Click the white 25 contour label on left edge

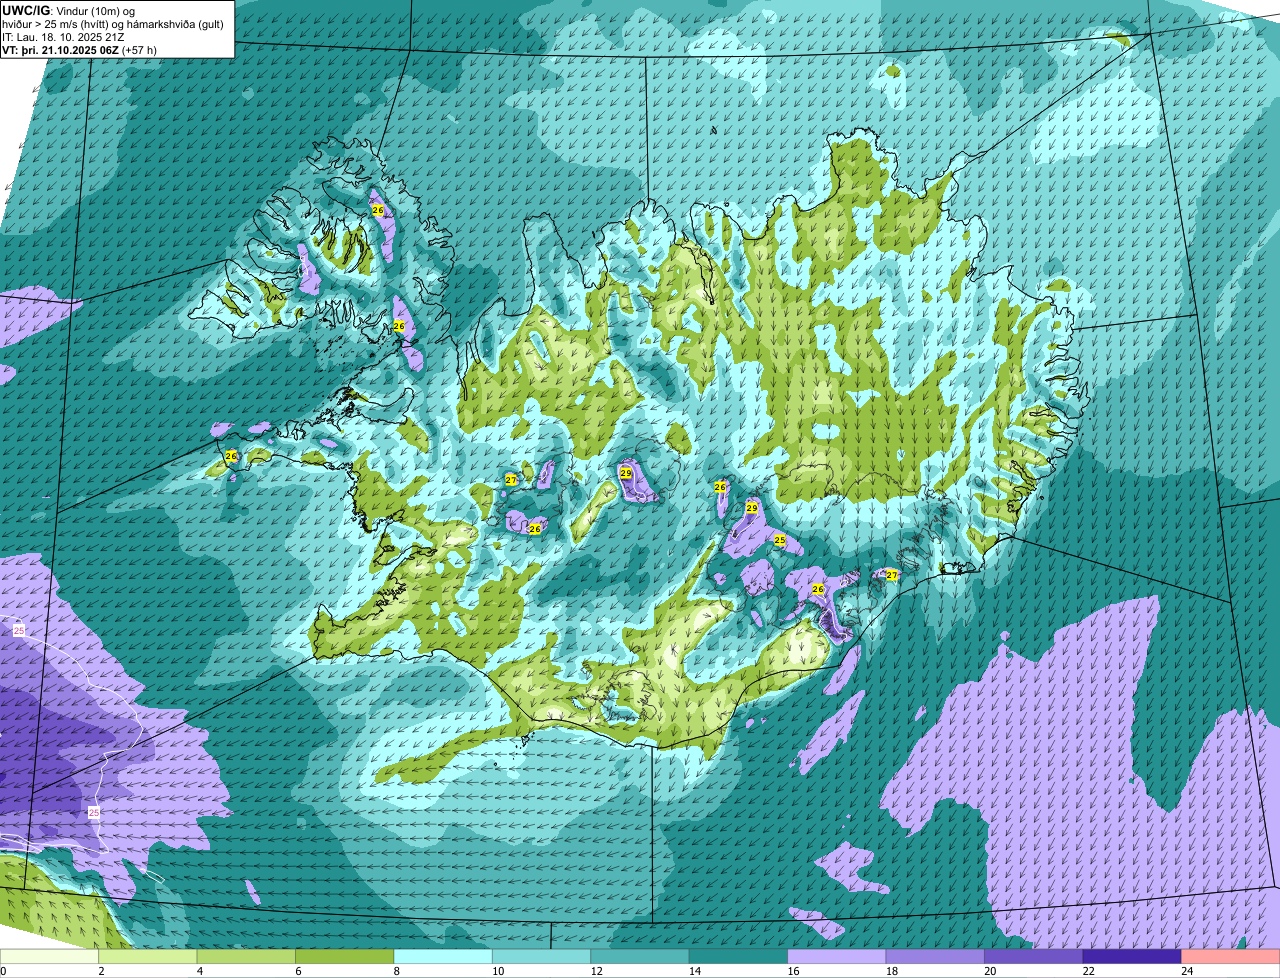[x=19, y=630]
